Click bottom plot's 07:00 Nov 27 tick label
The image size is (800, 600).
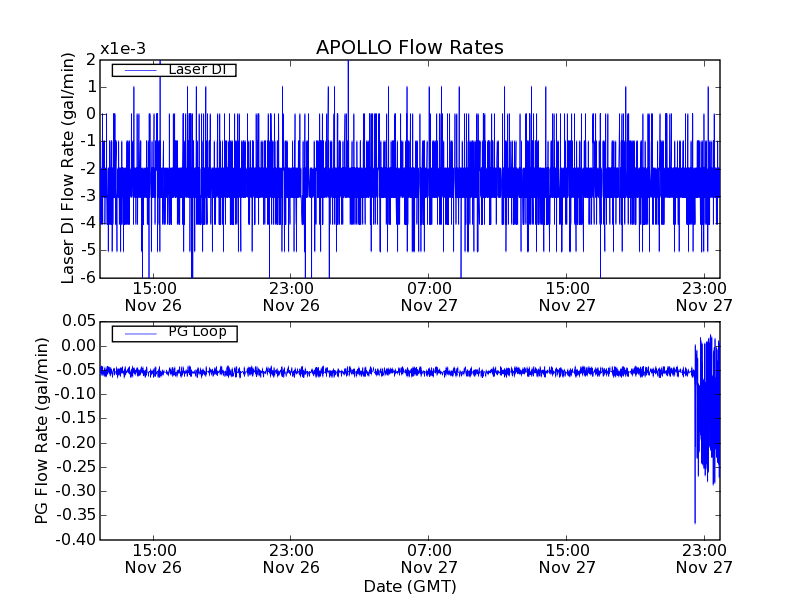[x=429, y=558]
